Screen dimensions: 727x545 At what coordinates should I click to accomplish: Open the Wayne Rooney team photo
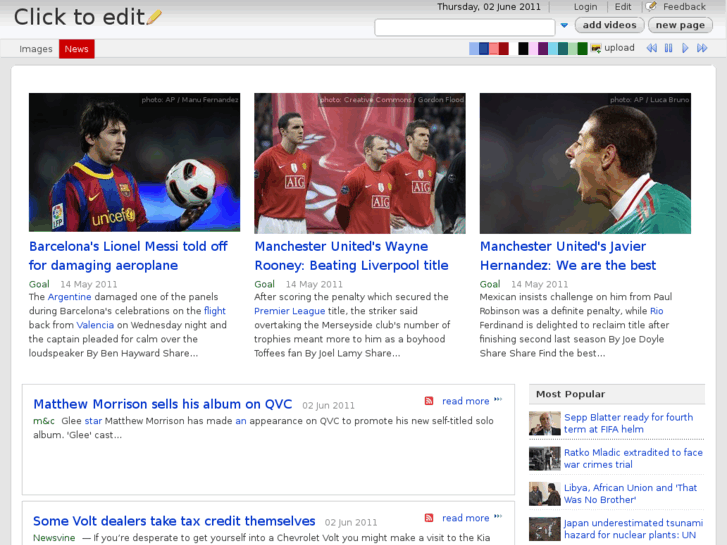[x=360, y=163]
